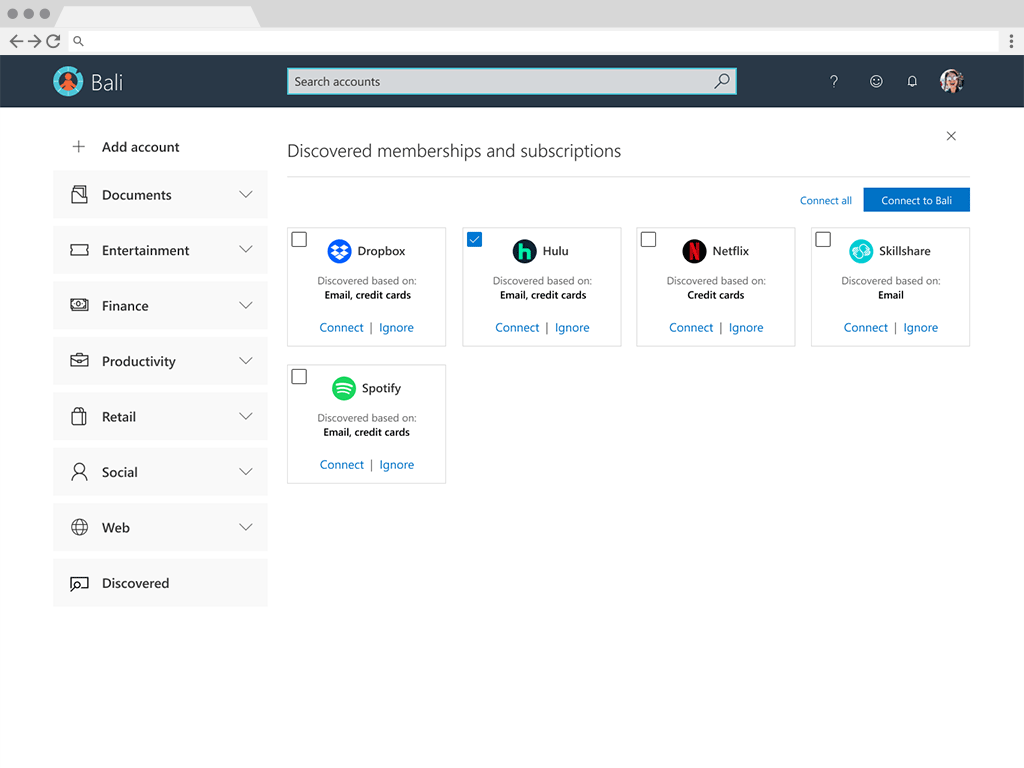Click the Web globe icon
Viewport: 1024px width, 768px height.
(x=79, y=527)
